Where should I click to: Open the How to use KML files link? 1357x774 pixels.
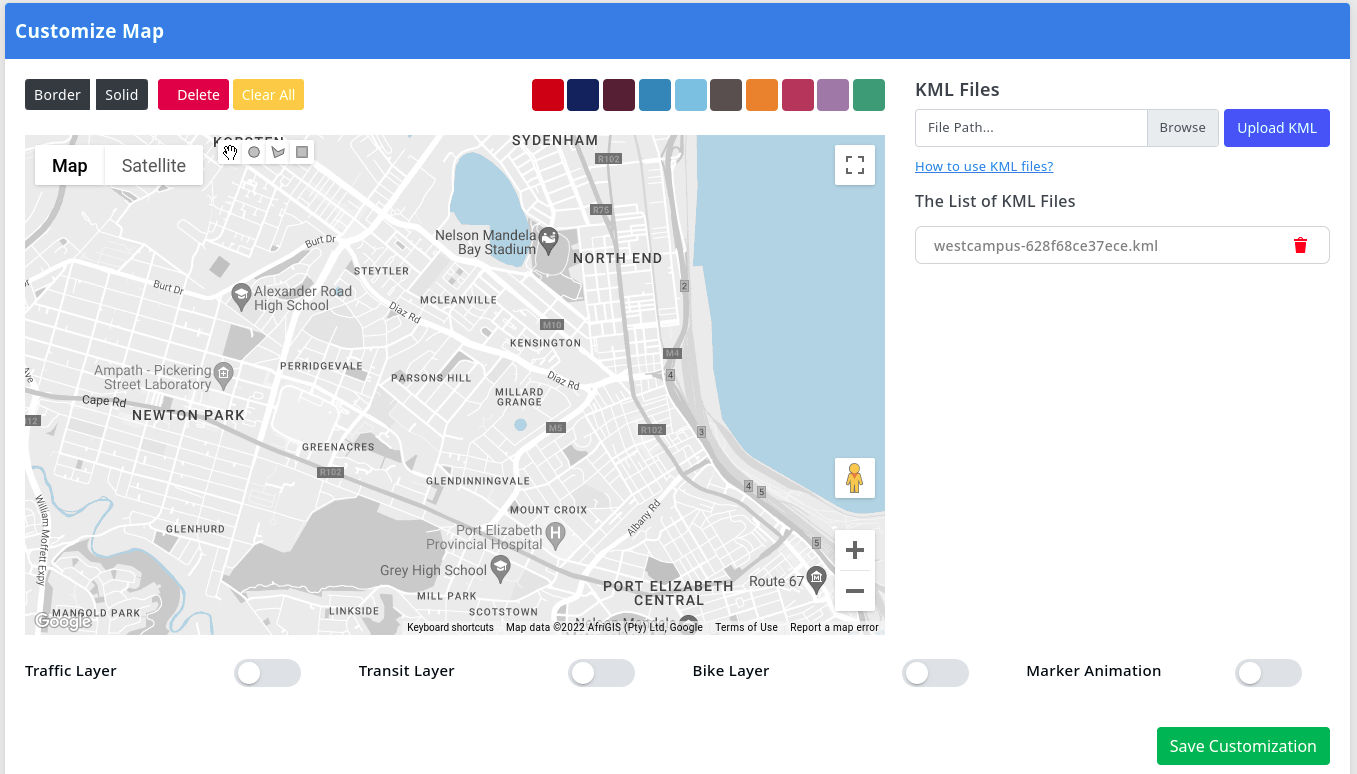(x=984, y=166)
